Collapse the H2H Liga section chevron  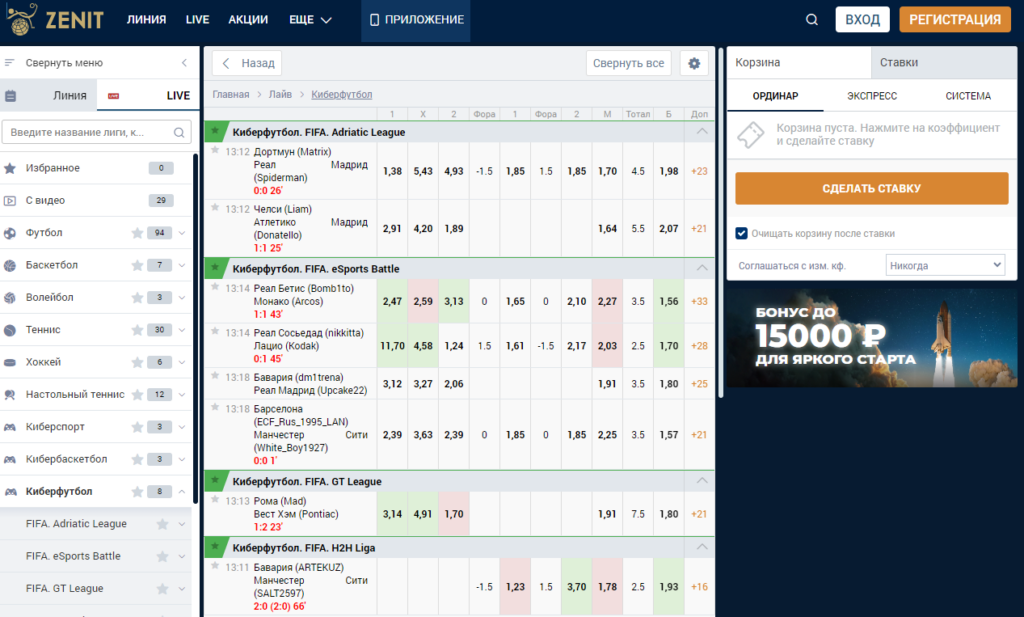coord(702,547)
